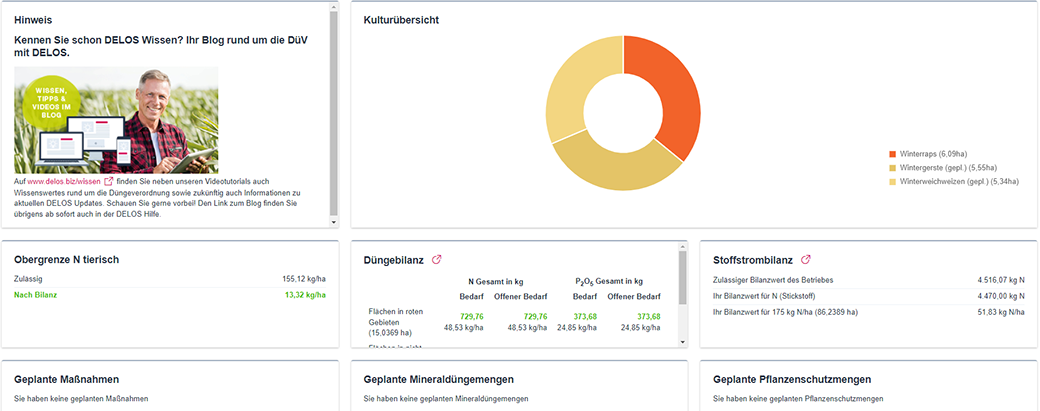This screenshot has height=411, width=1040.
Task: Click the Kulturübersicht heading
Action: point(401,20)
